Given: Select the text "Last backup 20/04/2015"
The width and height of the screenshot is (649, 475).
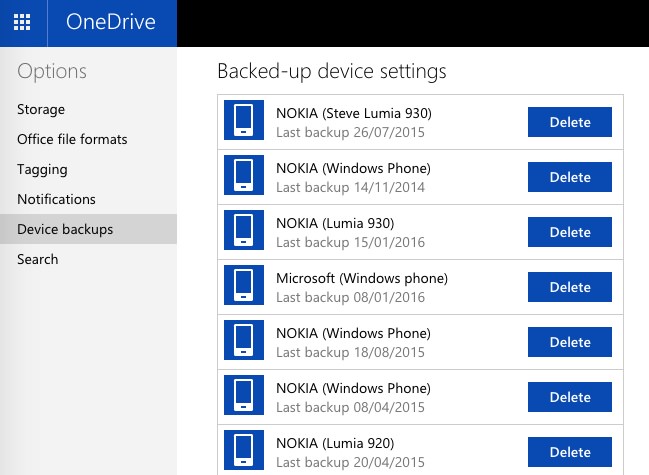Looking at the screenshot, I should (x=350, y=463).
